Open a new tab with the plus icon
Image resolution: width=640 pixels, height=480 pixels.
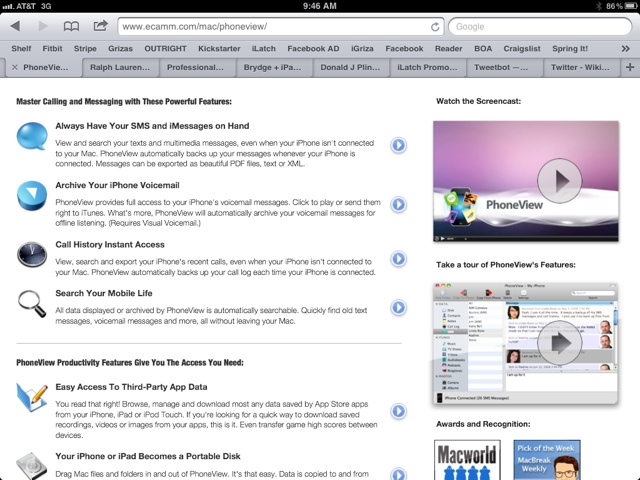pyautogui.click(x=630, y=67)
